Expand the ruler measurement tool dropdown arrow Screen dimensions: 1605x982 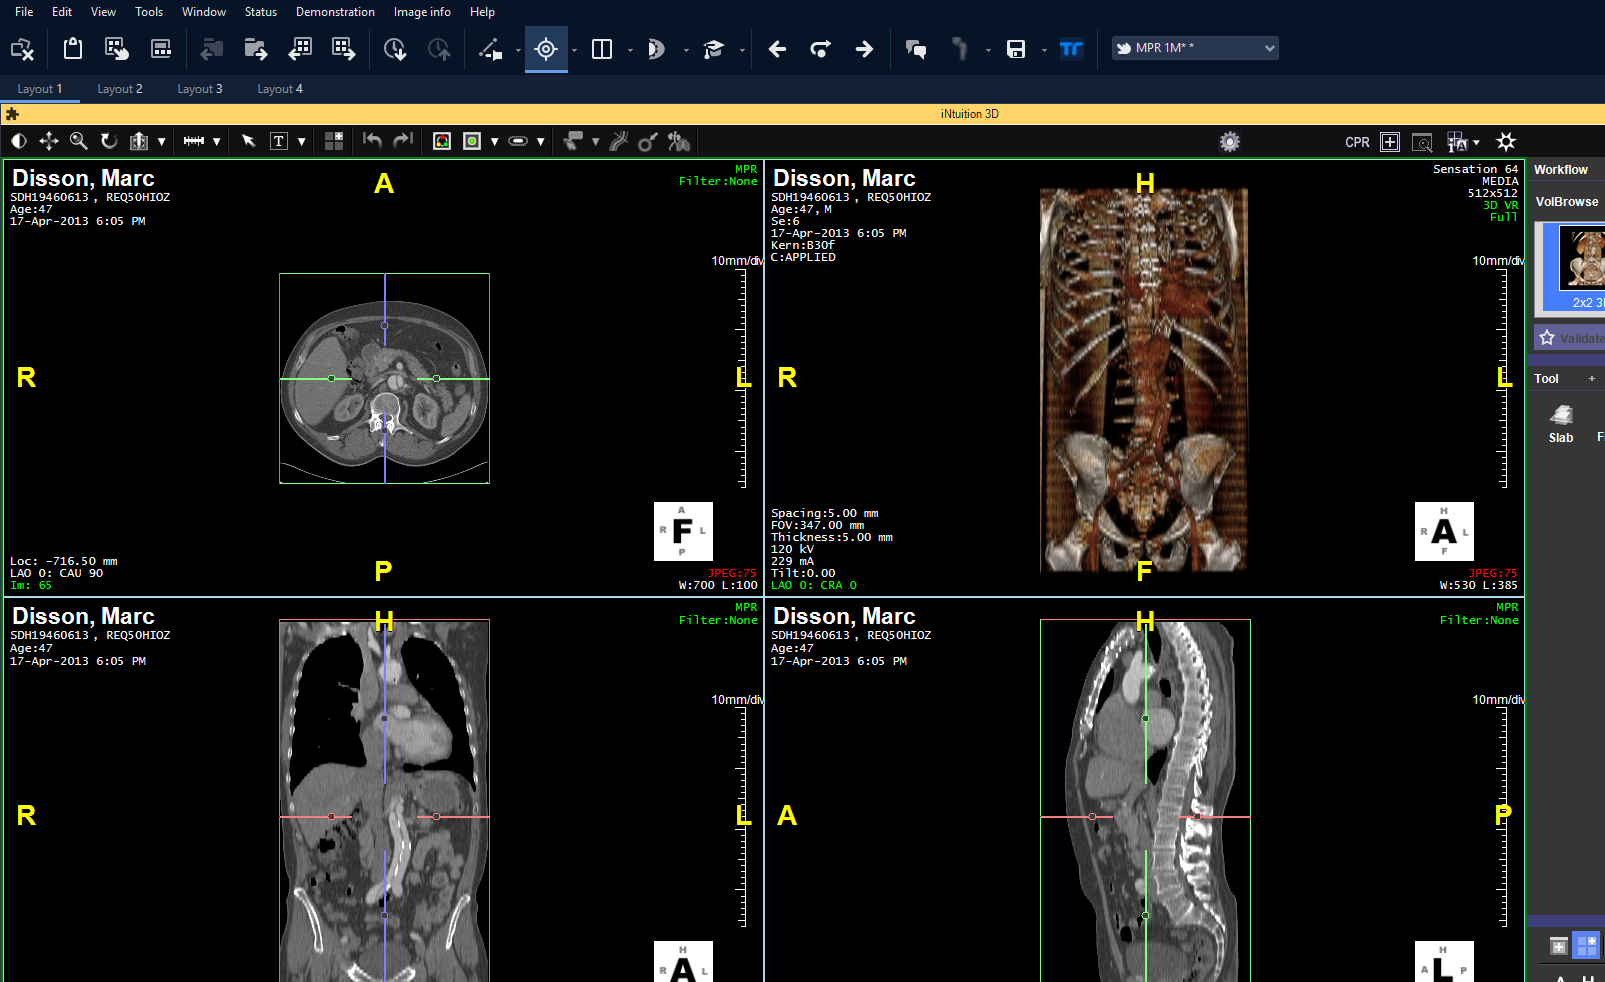[216, 142]
